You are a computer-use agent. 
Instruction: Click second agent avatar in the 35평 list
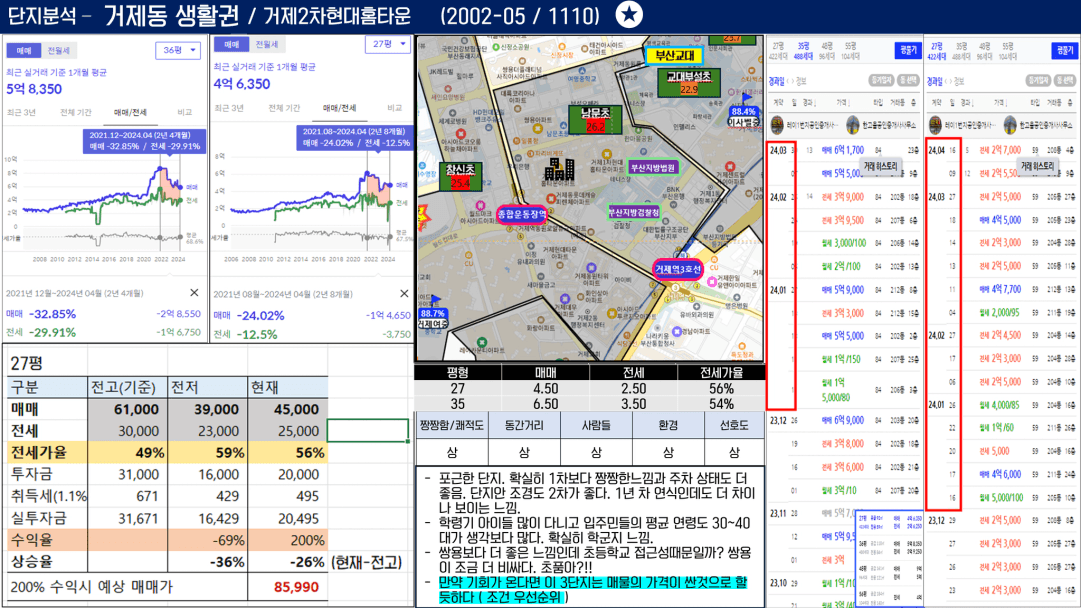tap(853, 125)
